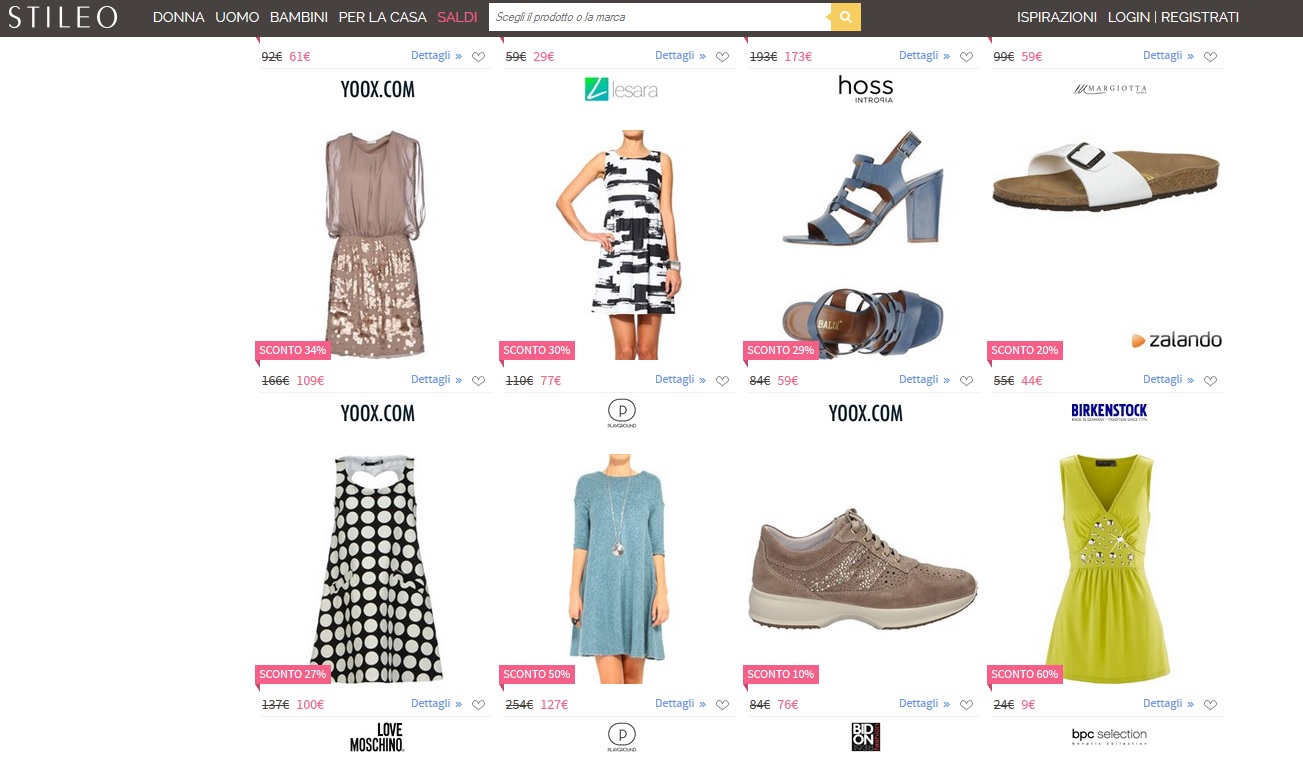The width and height of the screenshot is (1303, 761).
Task: Open Dettagli for the 9€ yellow top
Action: [1168, 704]
